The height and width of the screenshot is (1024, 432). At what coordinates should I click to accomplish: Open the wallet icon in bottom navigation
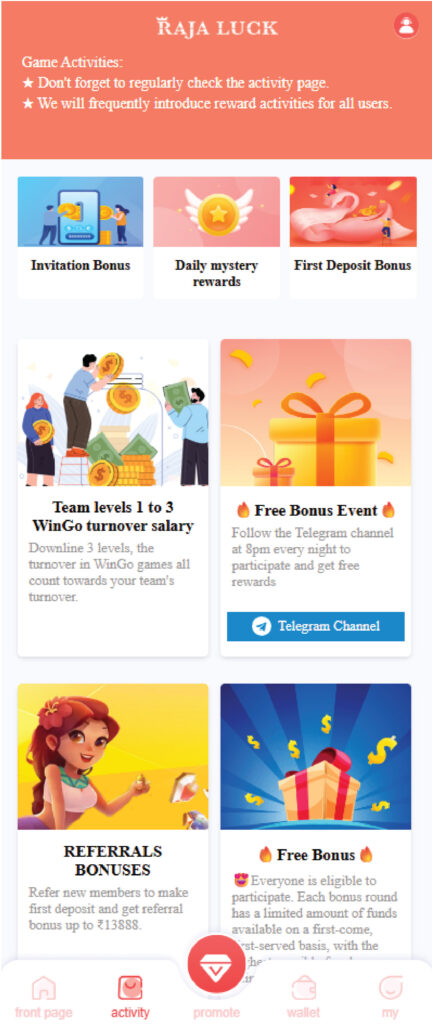tap(303, 989)
